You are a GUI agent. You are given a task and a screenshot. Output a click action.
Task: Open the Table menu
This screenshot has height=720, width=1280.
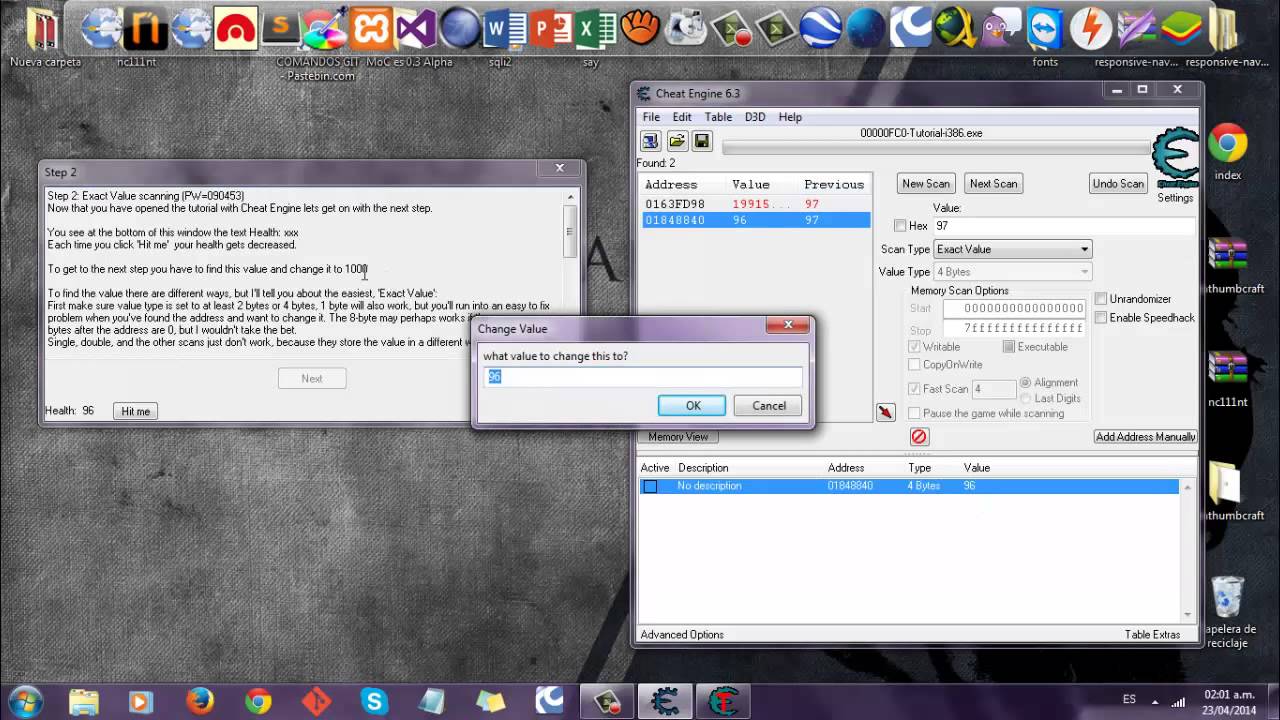pyautogui.click(x=718, y=117)
